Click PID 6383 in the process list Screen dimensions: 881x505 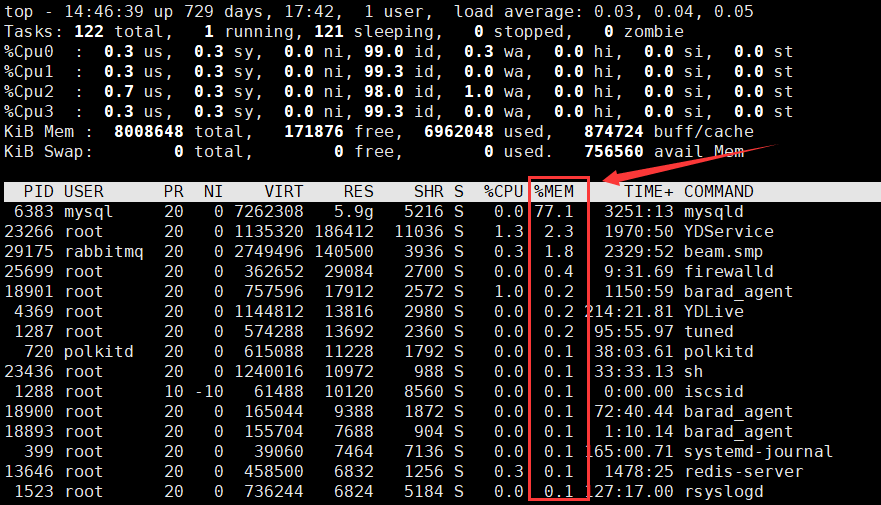point(34,211)
